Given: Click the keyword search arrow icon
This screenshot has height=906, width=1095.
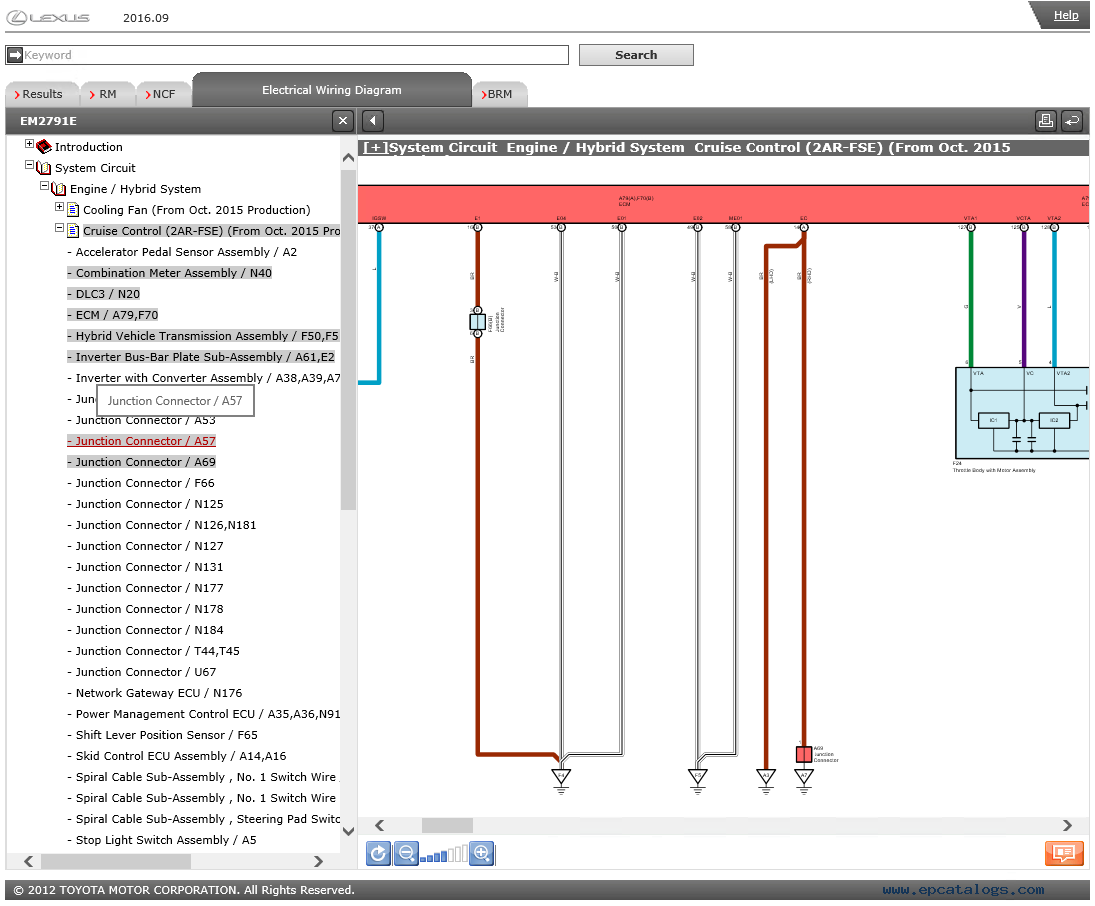Looking at the screenshot, I should tap(15, 54).
